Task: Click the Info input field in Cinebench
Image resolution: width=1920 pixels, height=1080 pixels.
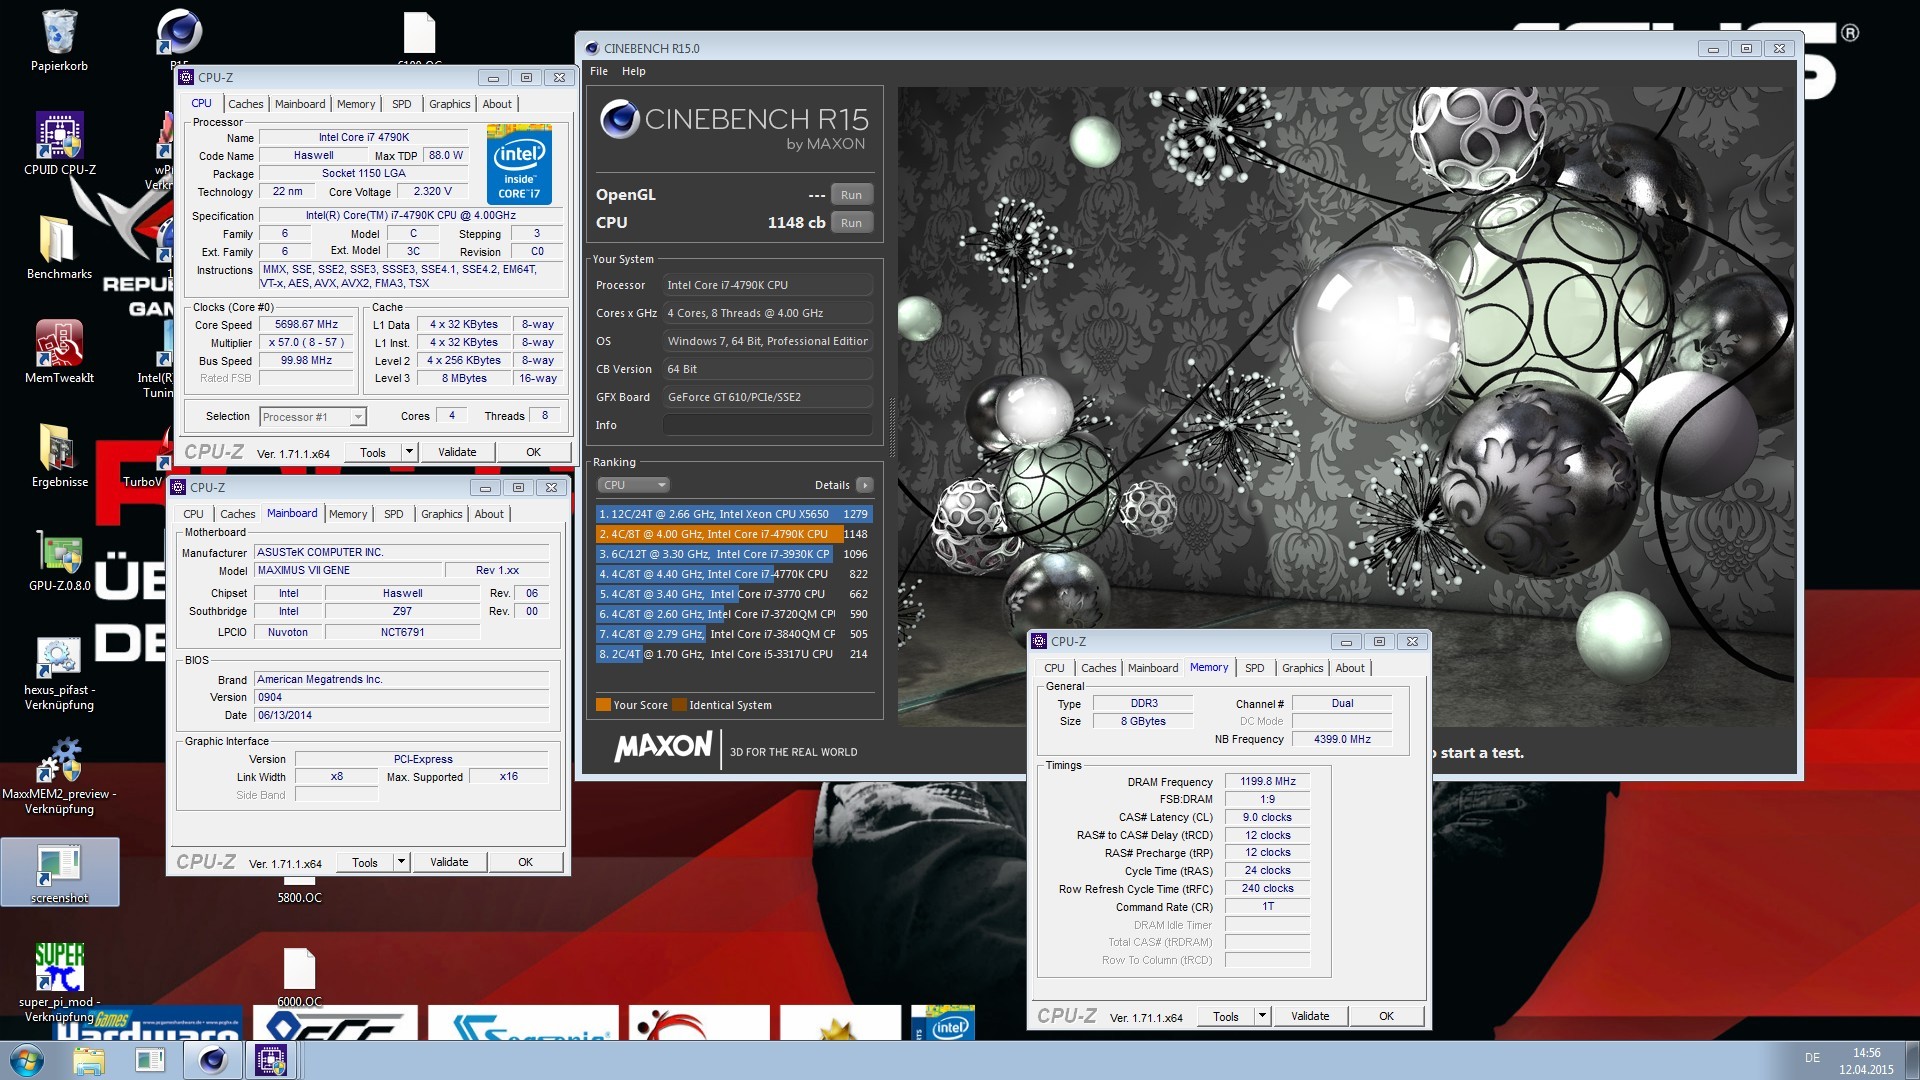Action: [x=767, y=425]
